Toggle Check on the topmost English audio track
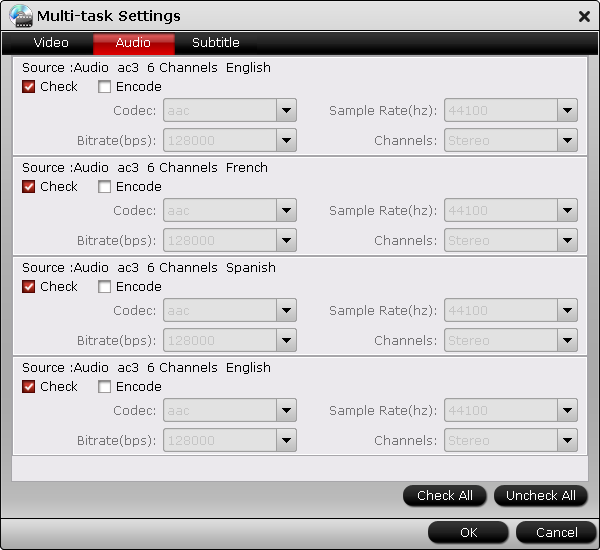 click(29, 87)
